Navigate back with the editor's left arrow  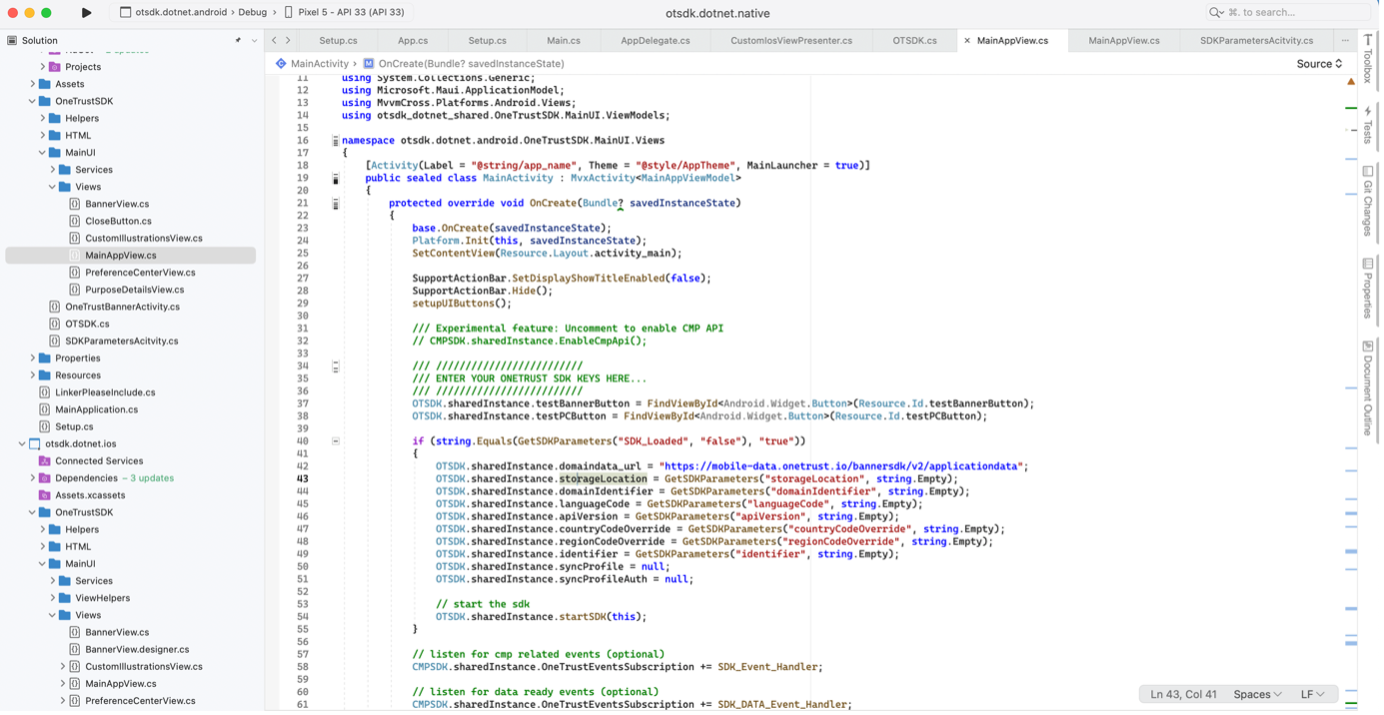[274, 41]
